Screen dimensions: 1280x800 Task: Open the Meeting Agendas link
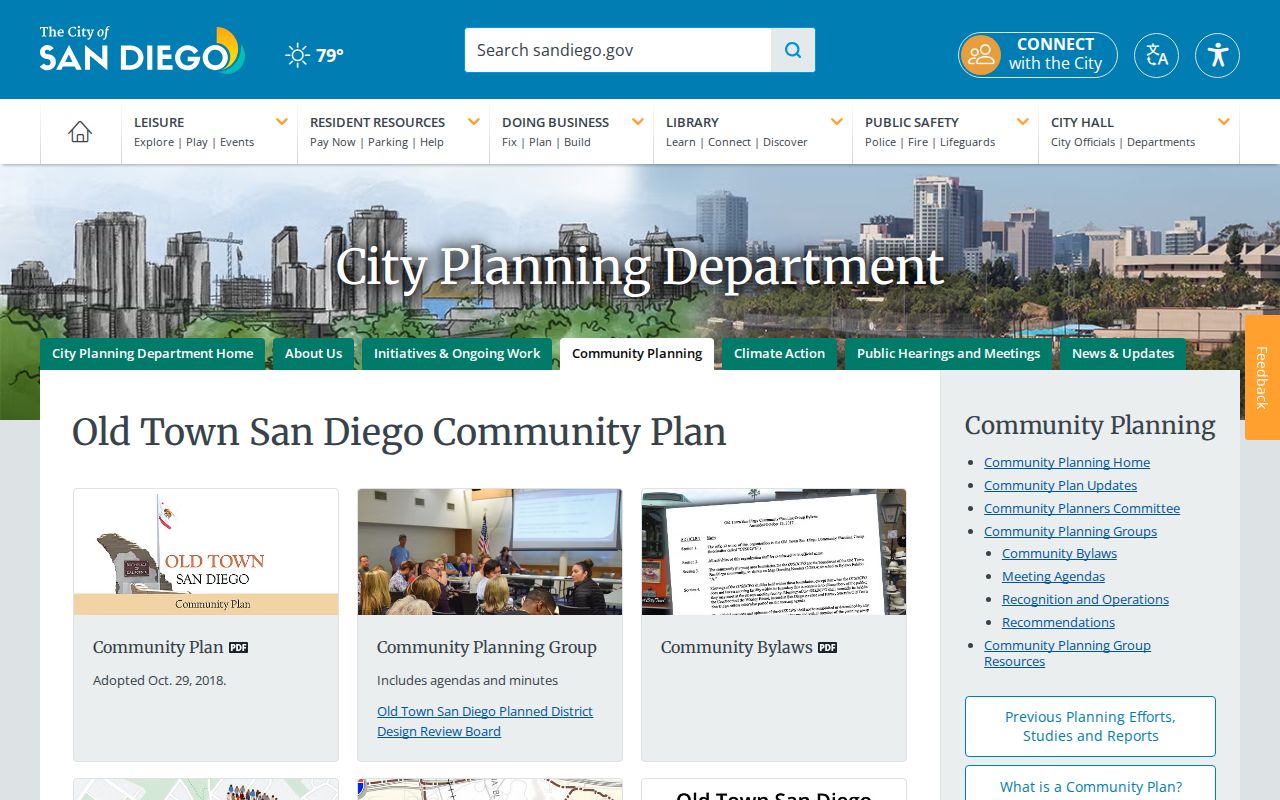click(x=1053, y=576)
